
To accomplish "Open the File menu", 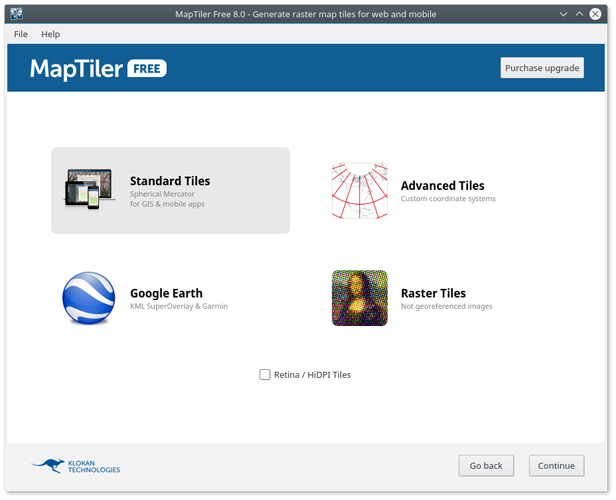I will point(20,34).
